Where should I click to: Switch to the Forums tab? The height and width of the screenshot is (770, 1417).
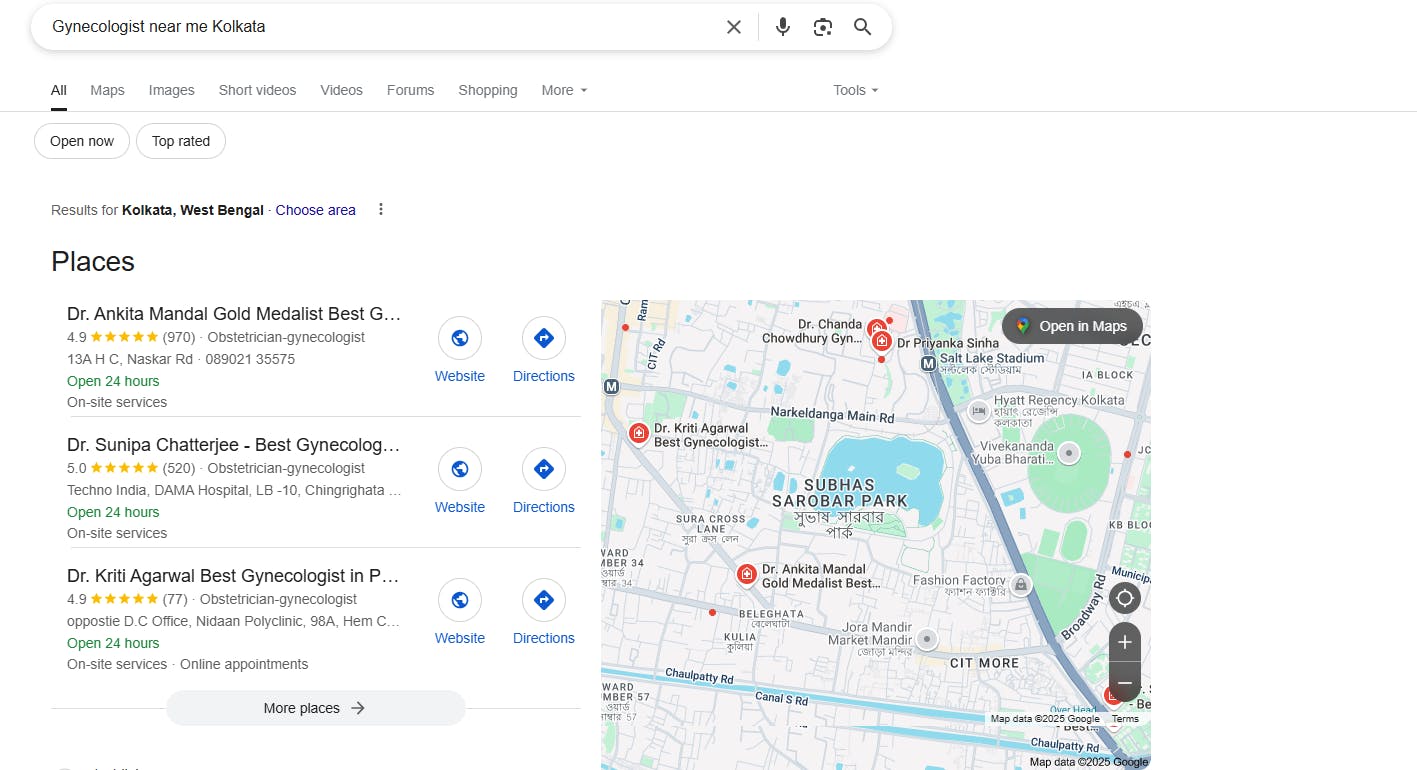pyautogui.click(x=411, y=90)
